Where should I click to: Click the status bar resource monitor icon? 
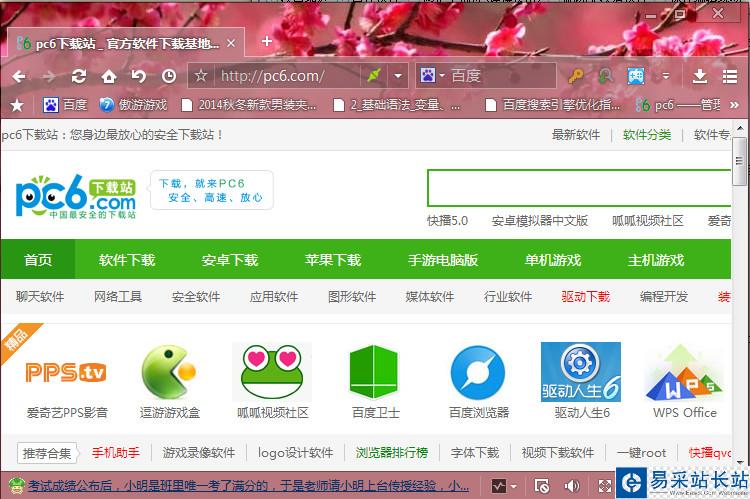[x=499, y=487]
